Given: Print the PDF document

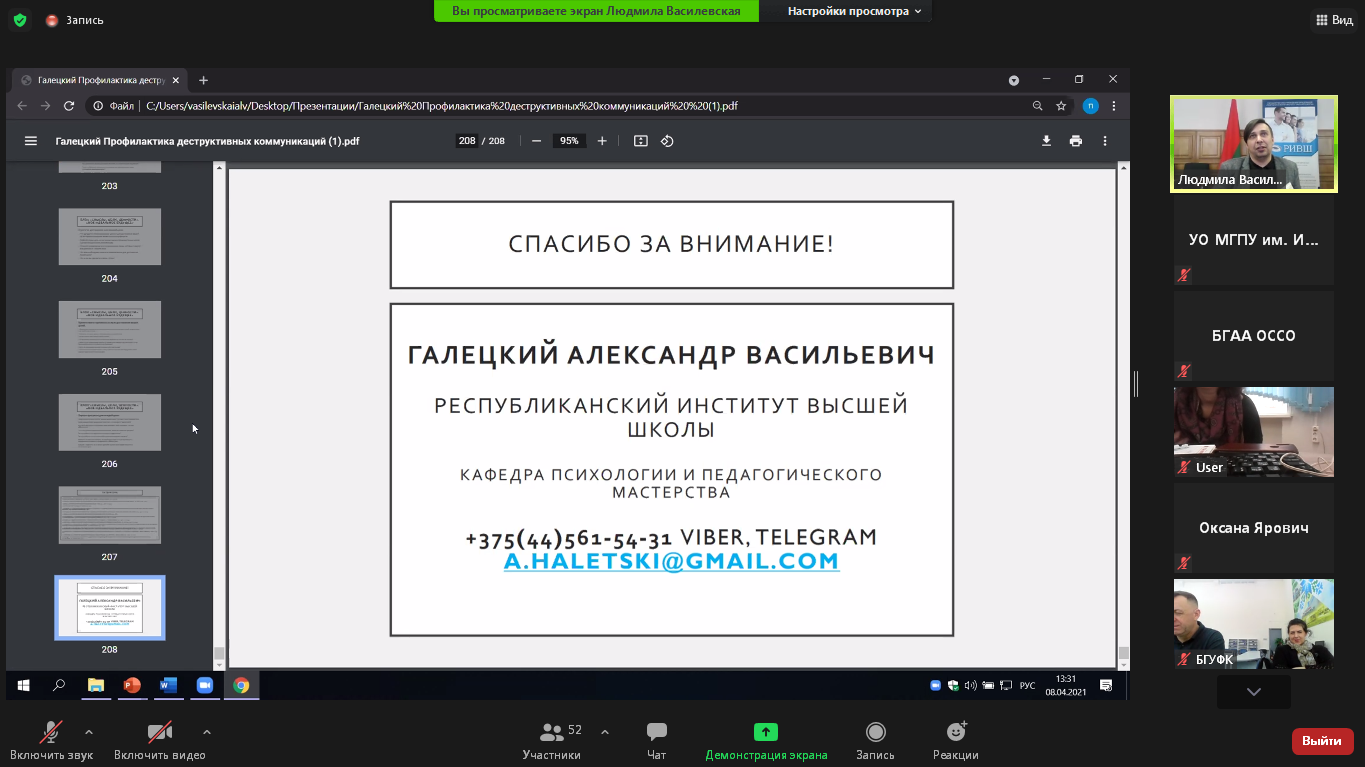Looking at the screenshot, I should coord(1075,141).
